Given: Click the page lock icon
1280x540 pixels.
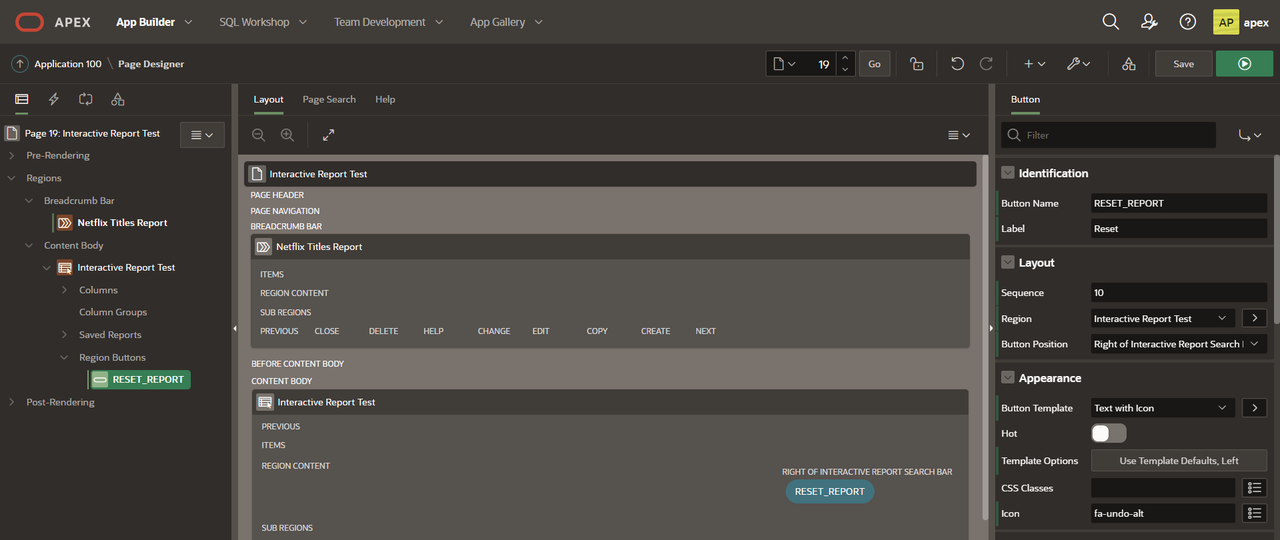Looking at the screenshot, I should coord(917,64).
